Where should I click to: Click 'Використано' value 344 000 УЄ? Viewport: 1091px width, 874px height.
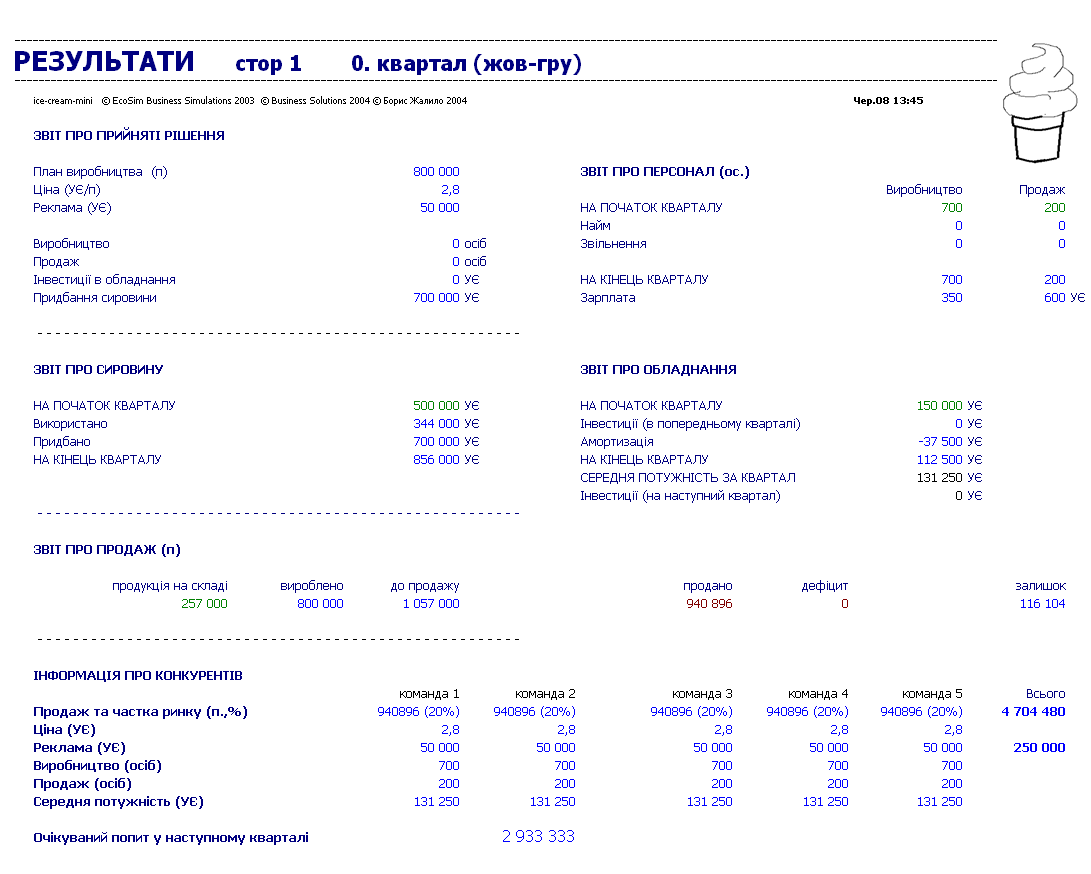tap(446, 424)
